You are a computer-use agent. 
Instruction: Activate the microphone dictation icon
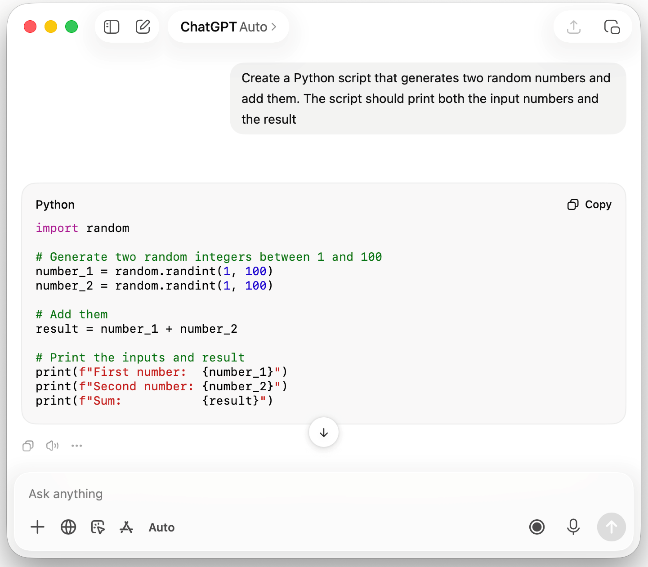(x=573, y=527)
